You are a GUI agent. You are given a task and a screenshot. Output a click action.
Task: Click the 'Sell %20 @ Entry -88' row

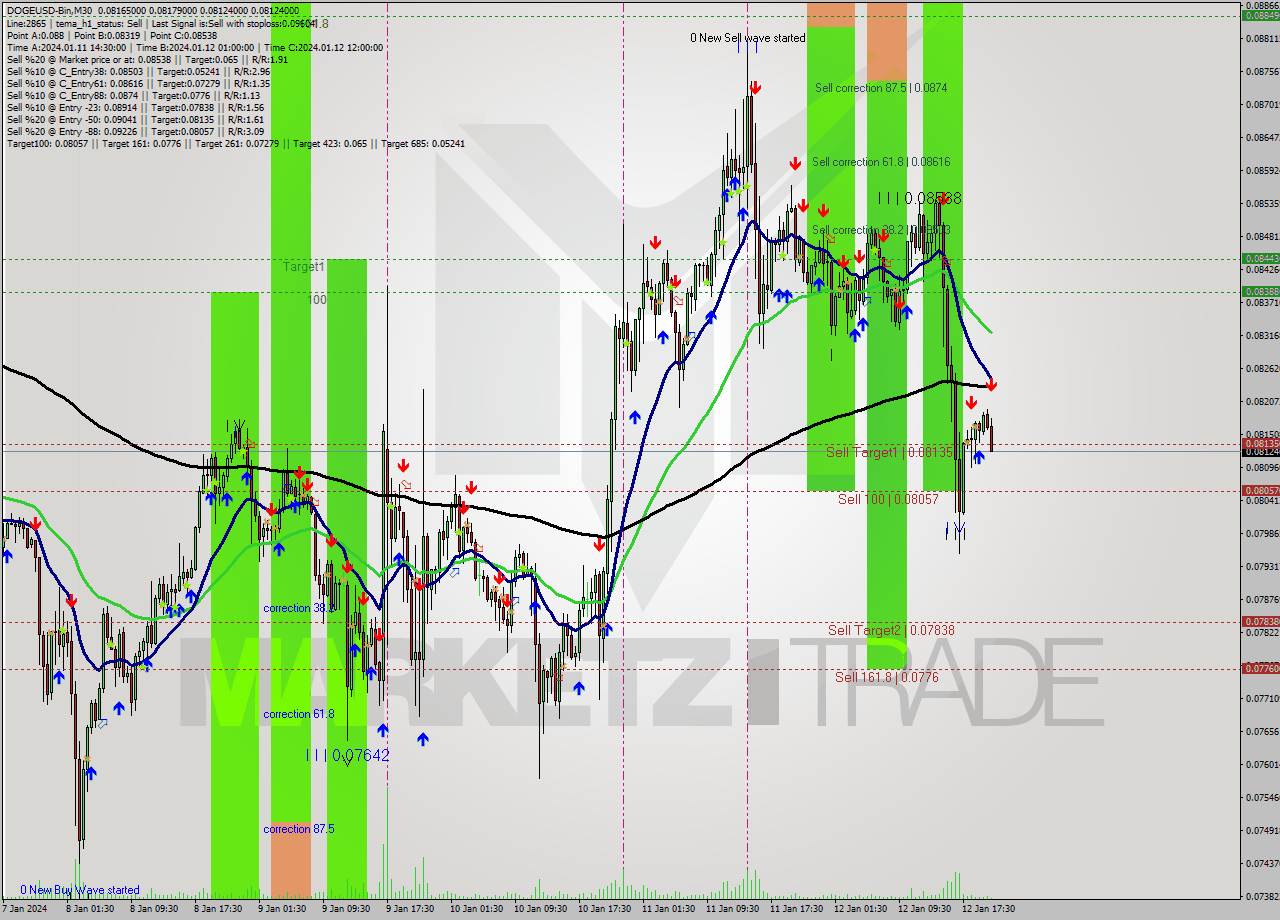[135, 131]
